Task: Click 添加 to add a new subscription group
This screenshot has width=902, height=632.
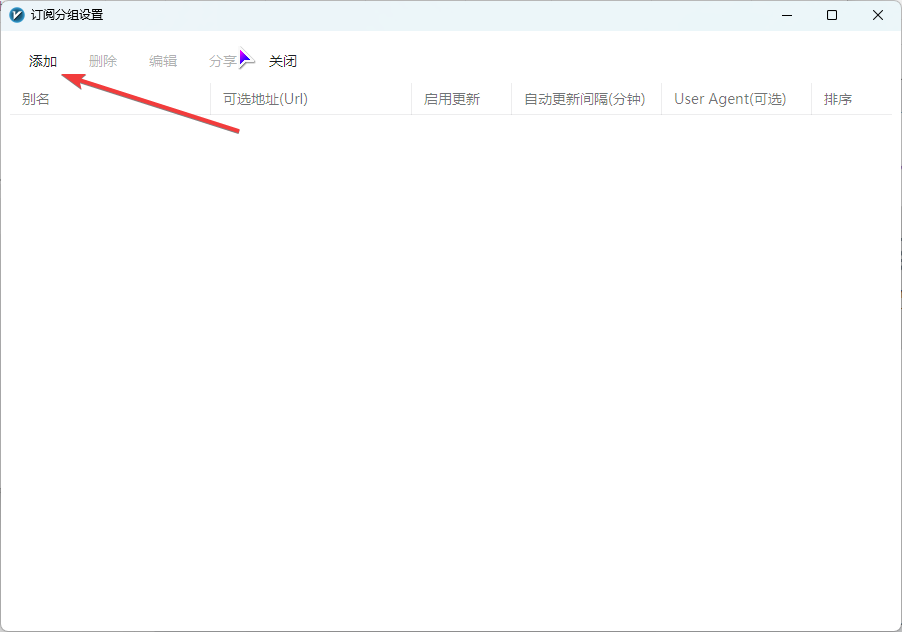Action: click(42, 60)
